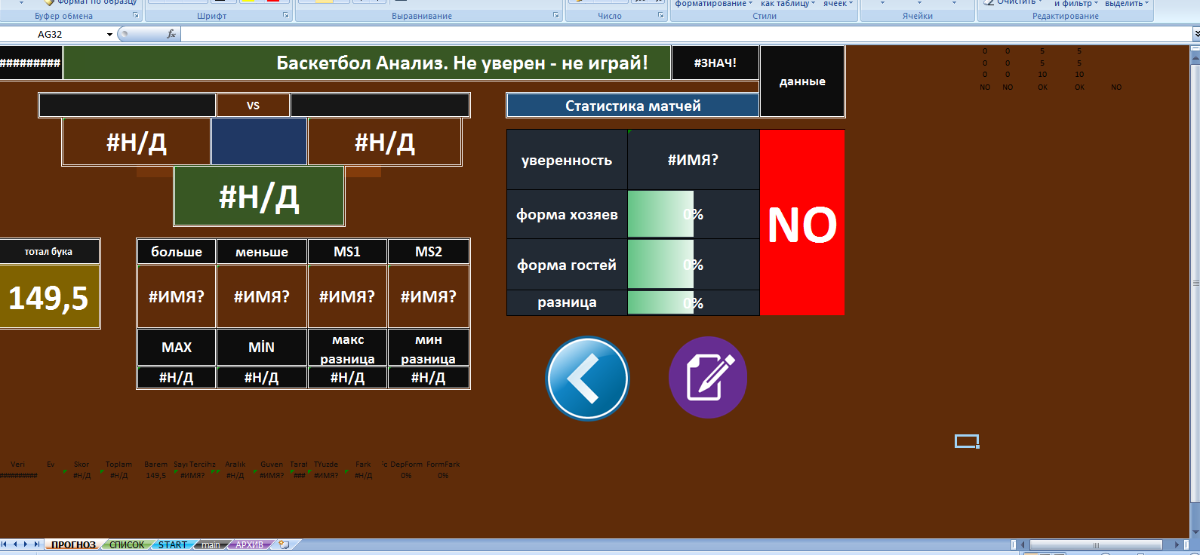Open the Alignment group dialog launcher
1200x555 pixels.
point(556,17)
